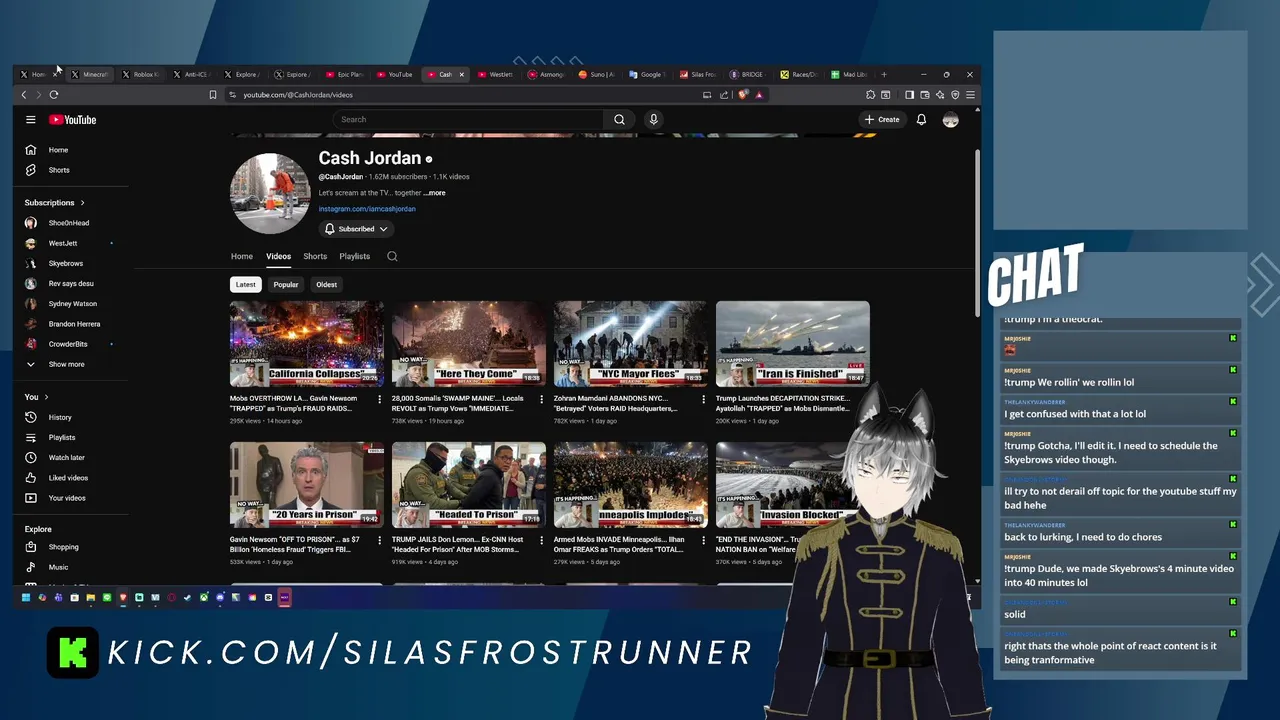Image resolution: width=1280 pixels, height=720 pixels.
Task: Start voice search with microphone icon
Action: (x=653, y=120)
